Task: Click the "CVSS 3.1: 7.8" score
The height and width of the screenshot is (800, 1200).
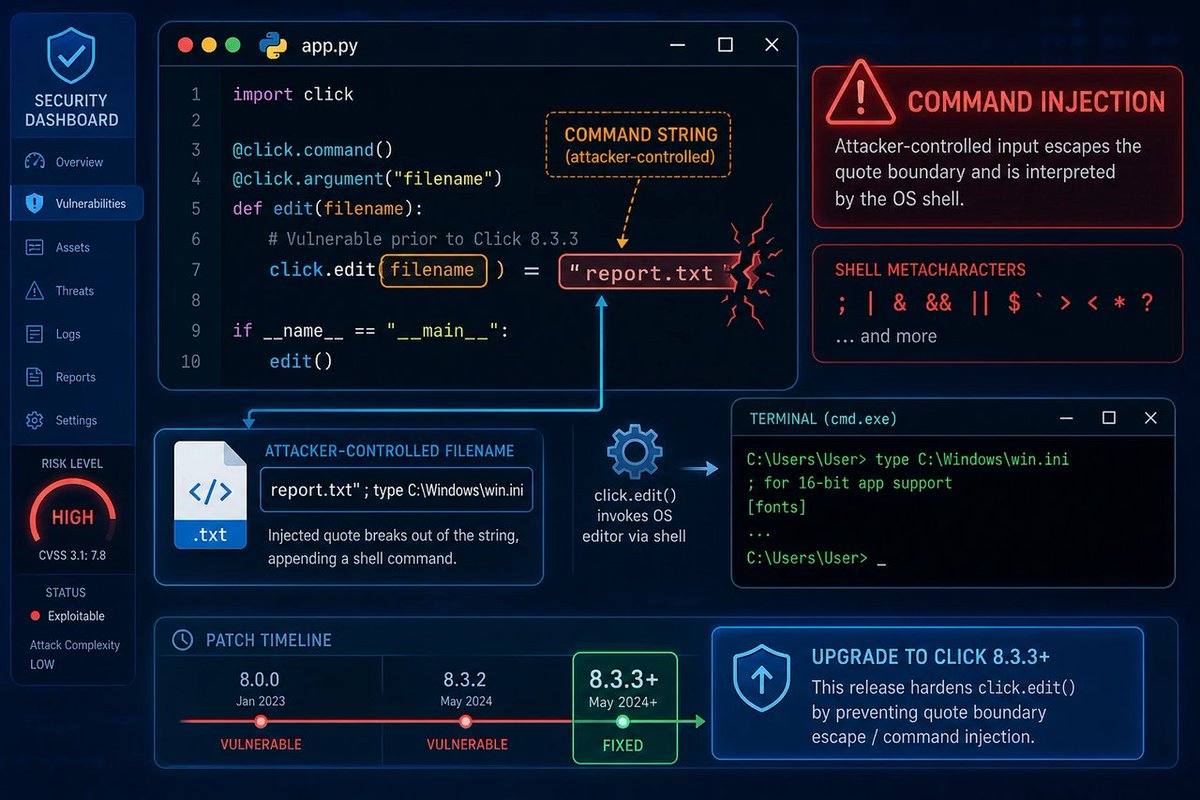Action: click(x=72, y=554)
